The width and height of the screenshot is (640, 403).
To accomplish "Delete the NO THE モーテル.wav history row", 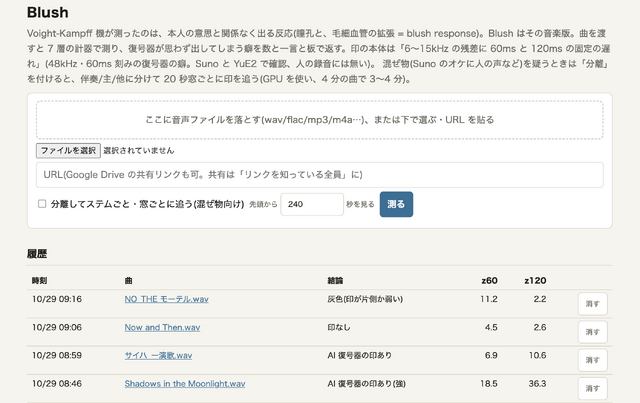I will pyautogui.click(x=593, y=304).
